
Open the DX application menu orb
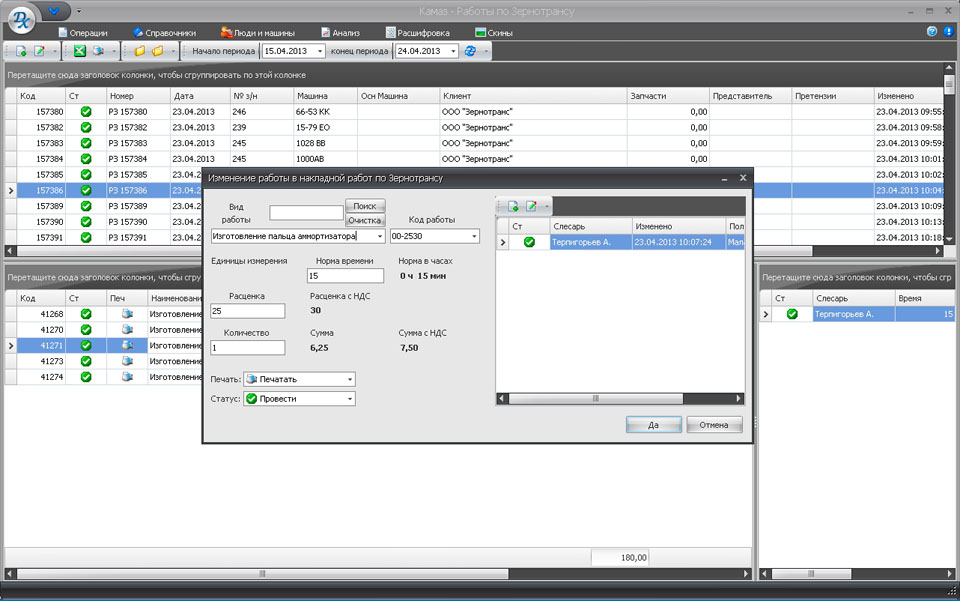[x=21, y=20]
